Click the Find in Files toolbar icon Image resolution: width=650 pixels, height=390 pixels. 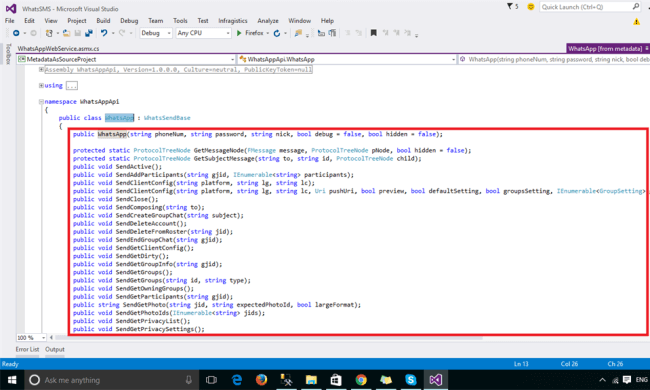[x=298, y=33]
